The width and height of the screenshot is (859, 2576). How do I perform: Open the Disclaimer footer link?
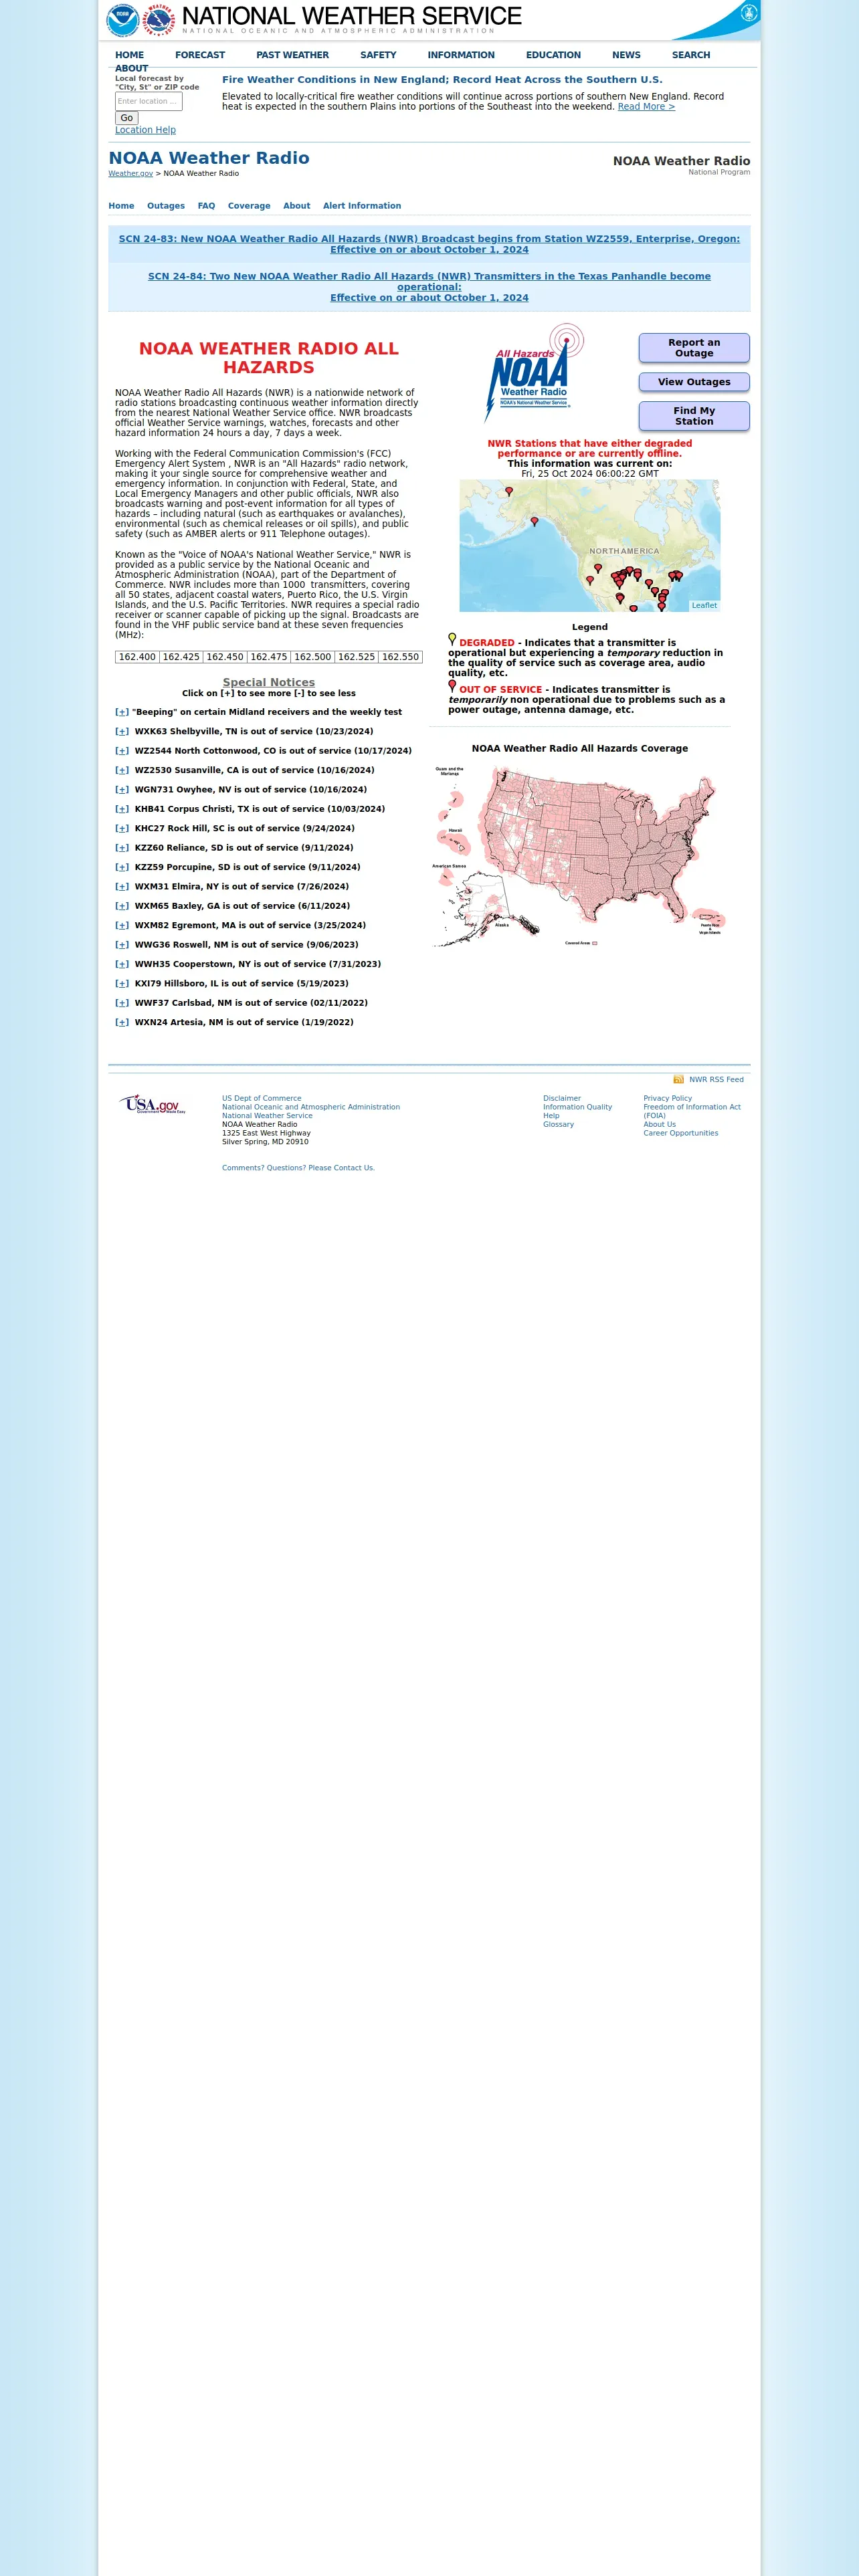pos(562,1099)
